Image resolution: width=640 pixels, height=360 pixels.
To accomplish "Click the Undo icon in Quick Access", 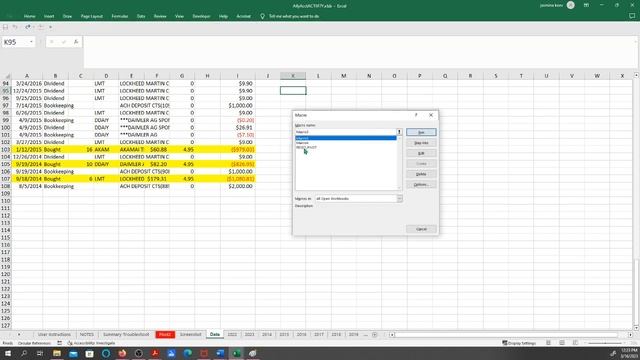I will coord(15,27).
